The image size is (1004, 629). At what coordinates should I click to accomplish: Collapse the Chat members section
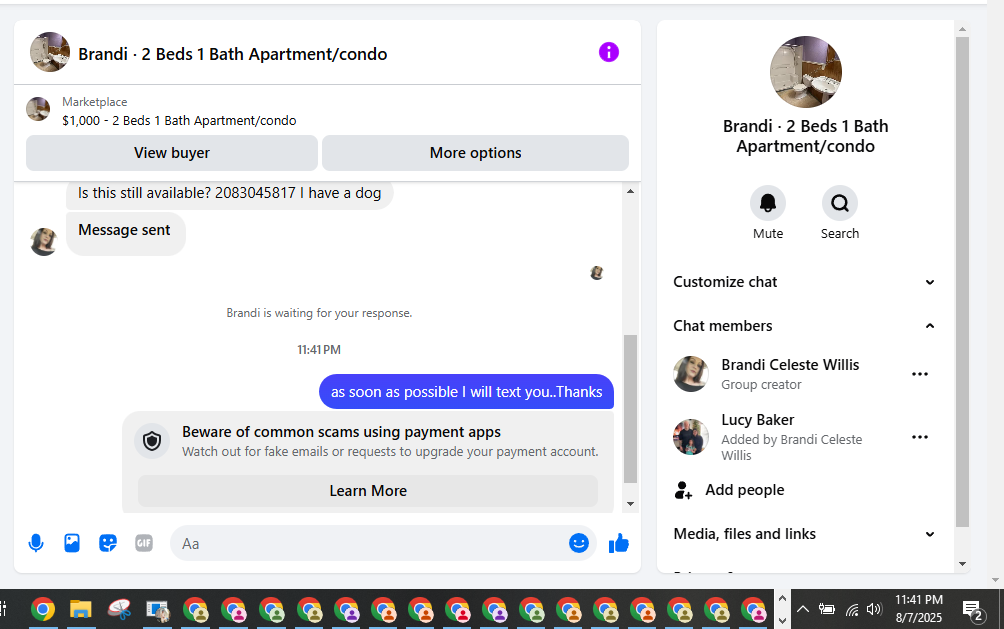(804, 325)
